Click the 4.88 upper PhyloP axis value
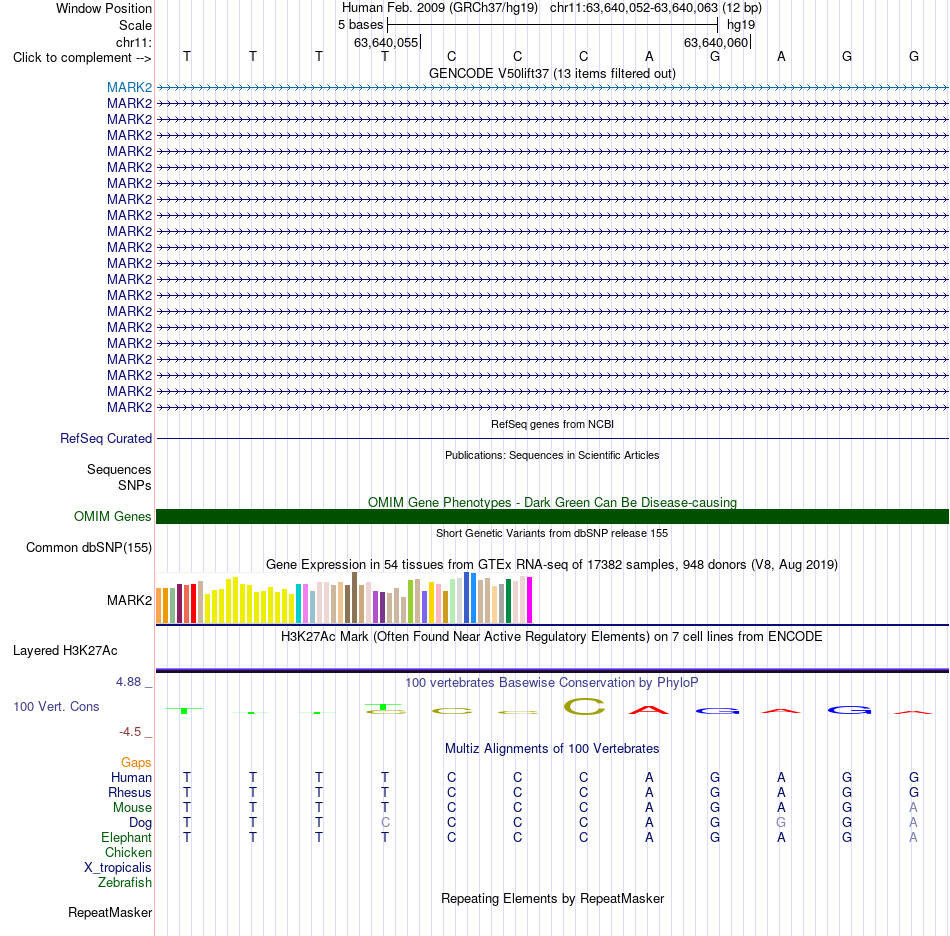Viewport: 950px width, 936px height. [x=128, y=682]
